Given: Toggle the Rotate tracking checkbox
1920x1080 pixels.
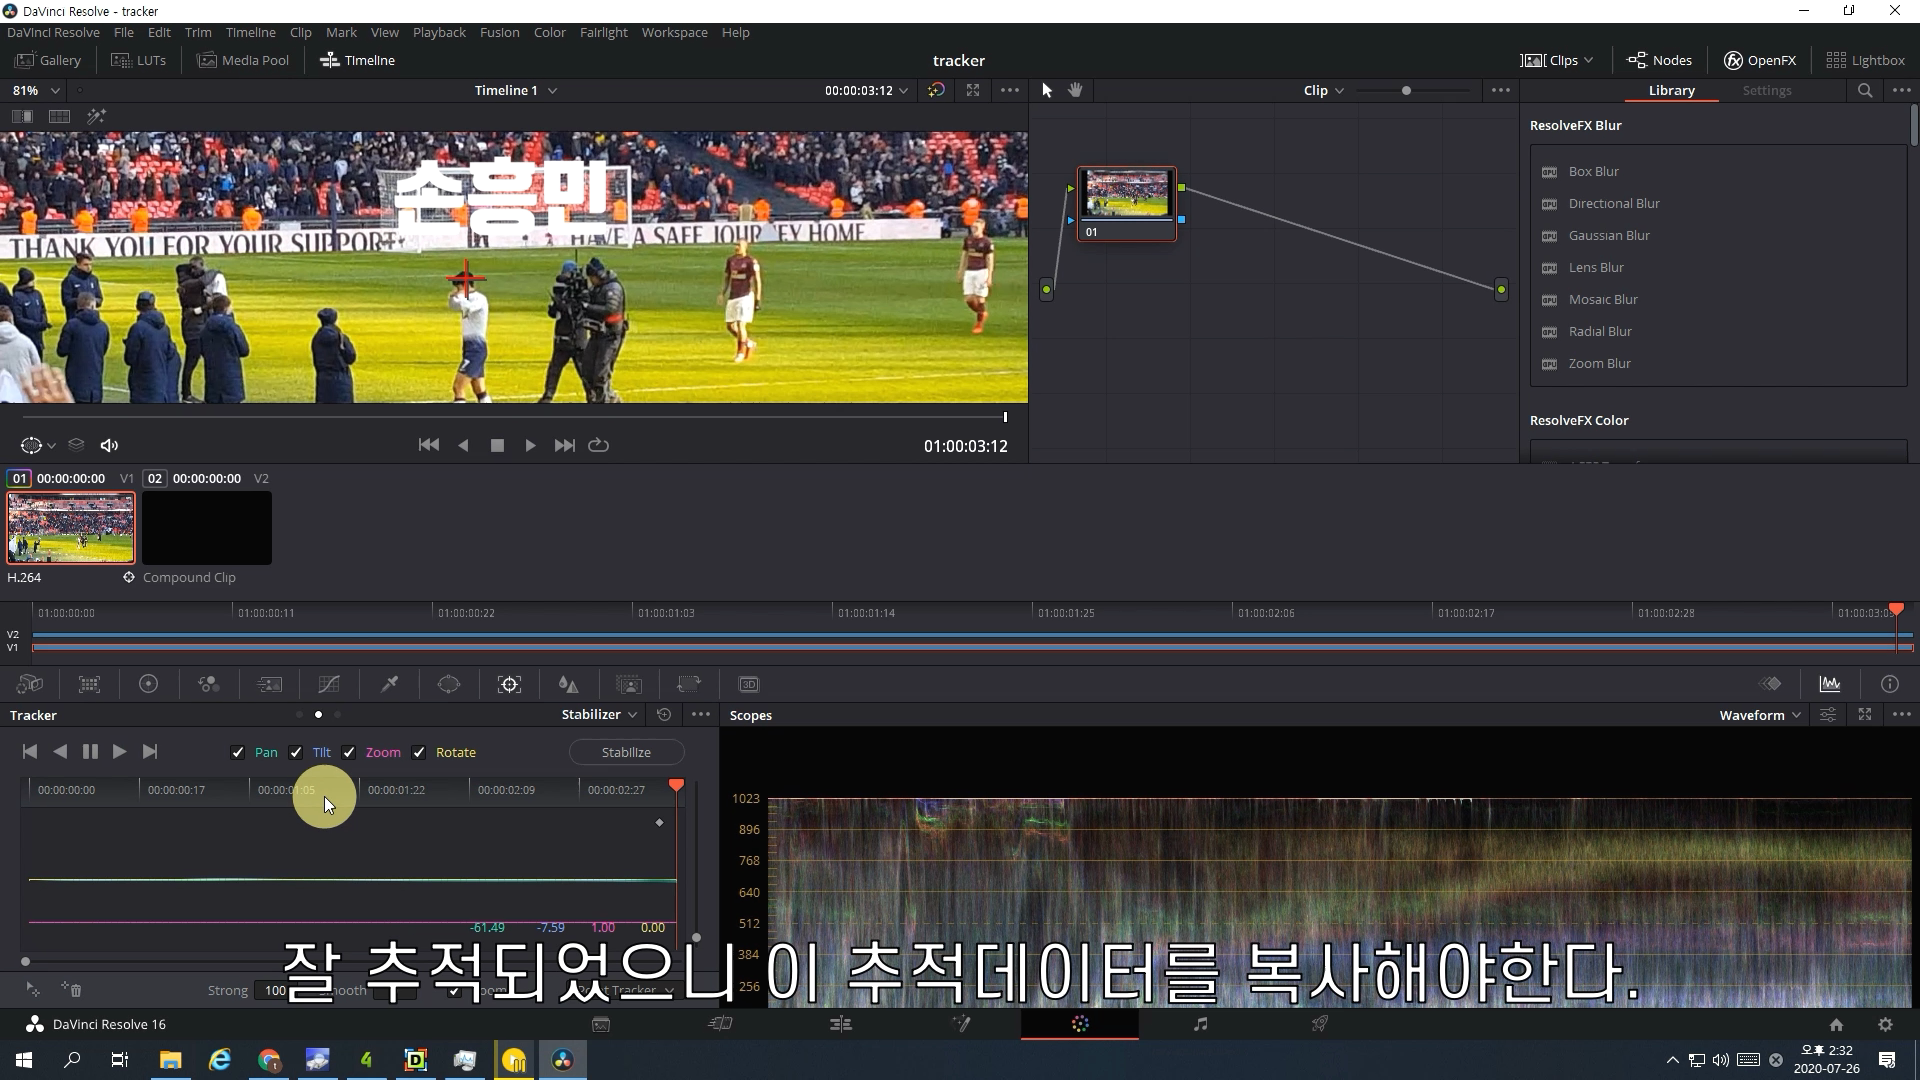Looking at the screenshot, I should tap(419, 753).
